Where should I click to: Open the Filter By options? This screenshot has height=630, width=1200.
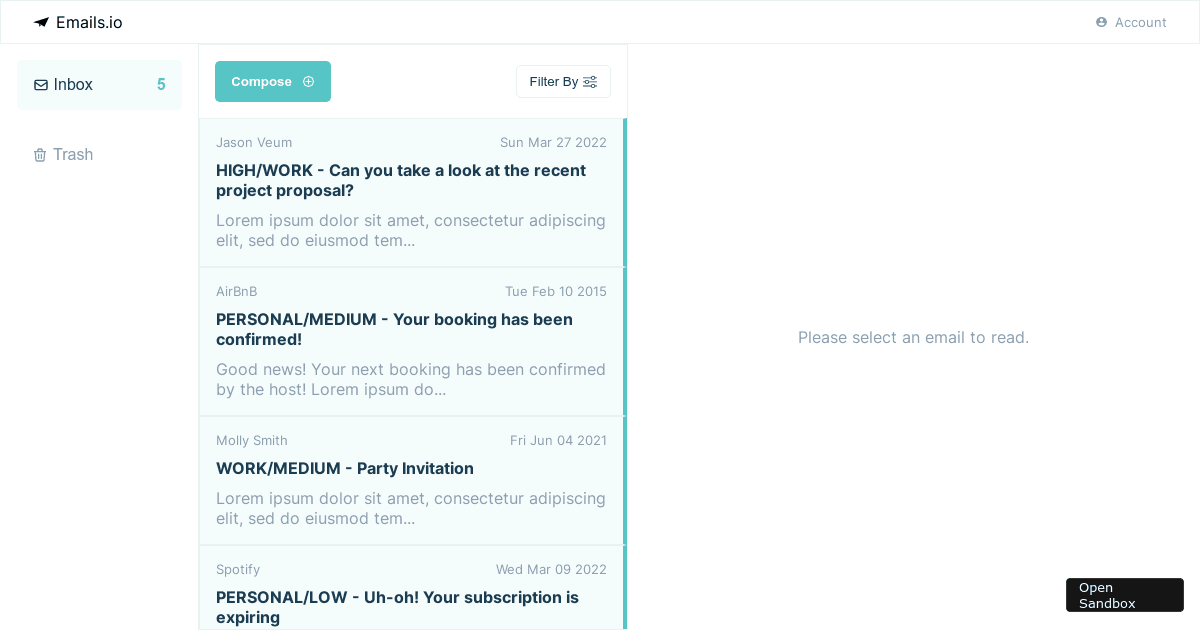(563, 81)
